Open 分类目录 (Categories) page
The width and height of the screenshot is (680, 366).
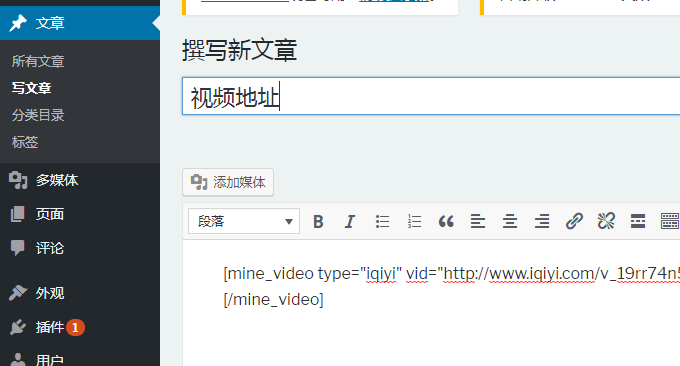(x=38, y=115)
